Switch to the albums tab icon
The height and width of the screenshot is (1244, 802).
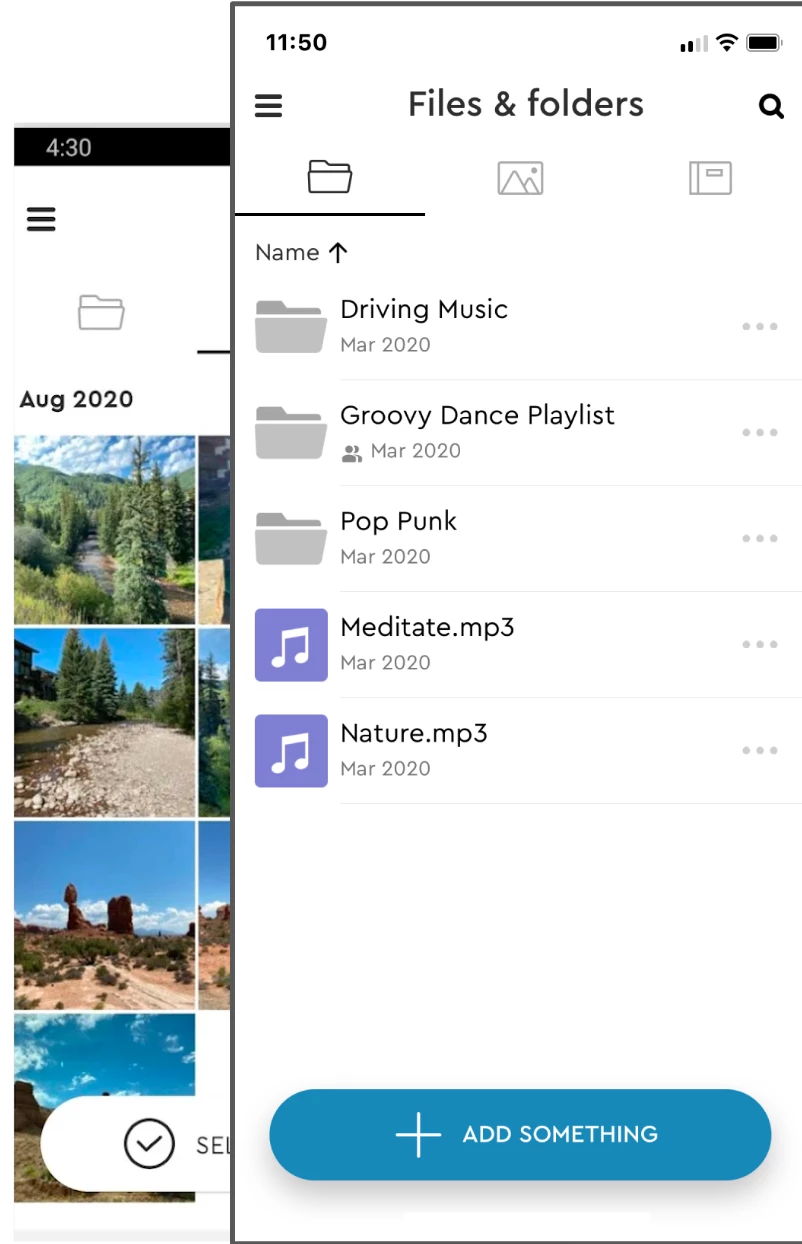pyautogui.click(x=710, y=179)
